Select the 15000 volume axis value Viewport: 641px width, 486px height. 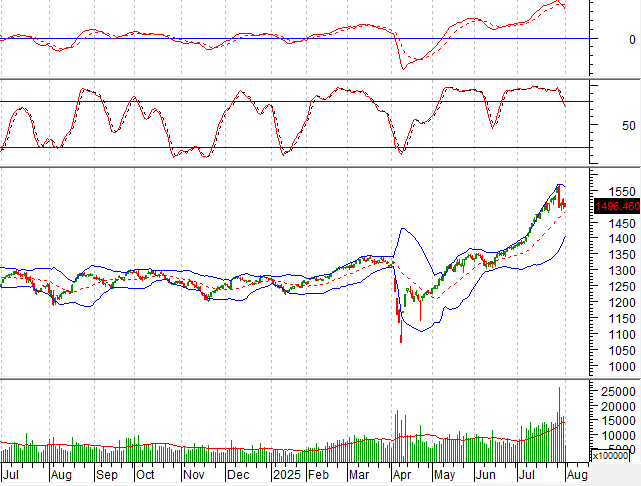[x=618, y=421]
